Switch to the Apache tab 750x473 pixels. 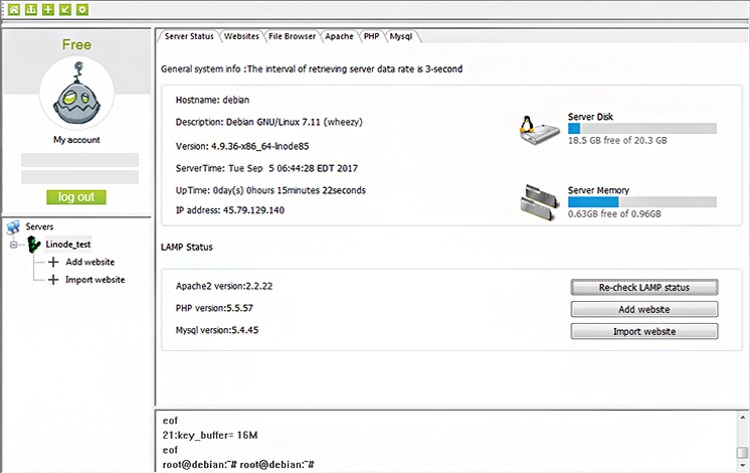pyautogui.click(x=339, y=36)
